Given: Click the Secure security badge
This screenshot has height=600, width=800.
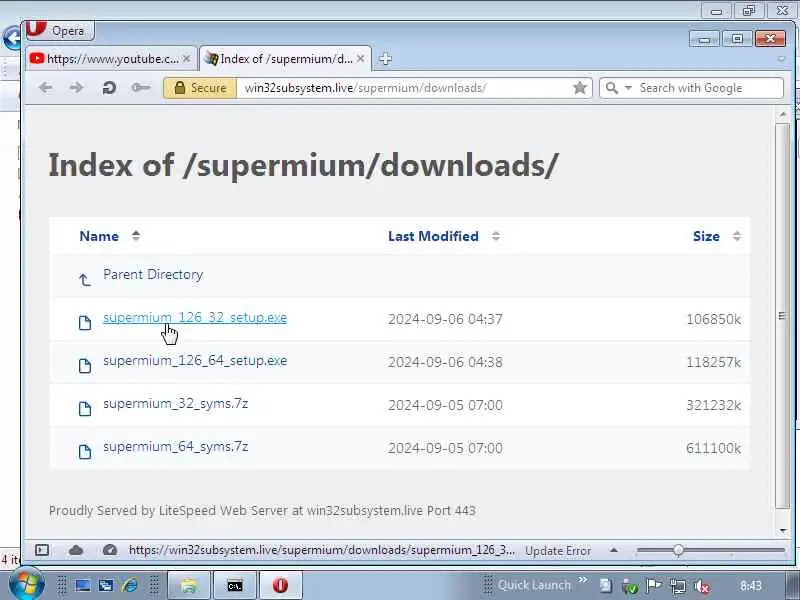Looking at the screenshot, I should click(200, 88).
